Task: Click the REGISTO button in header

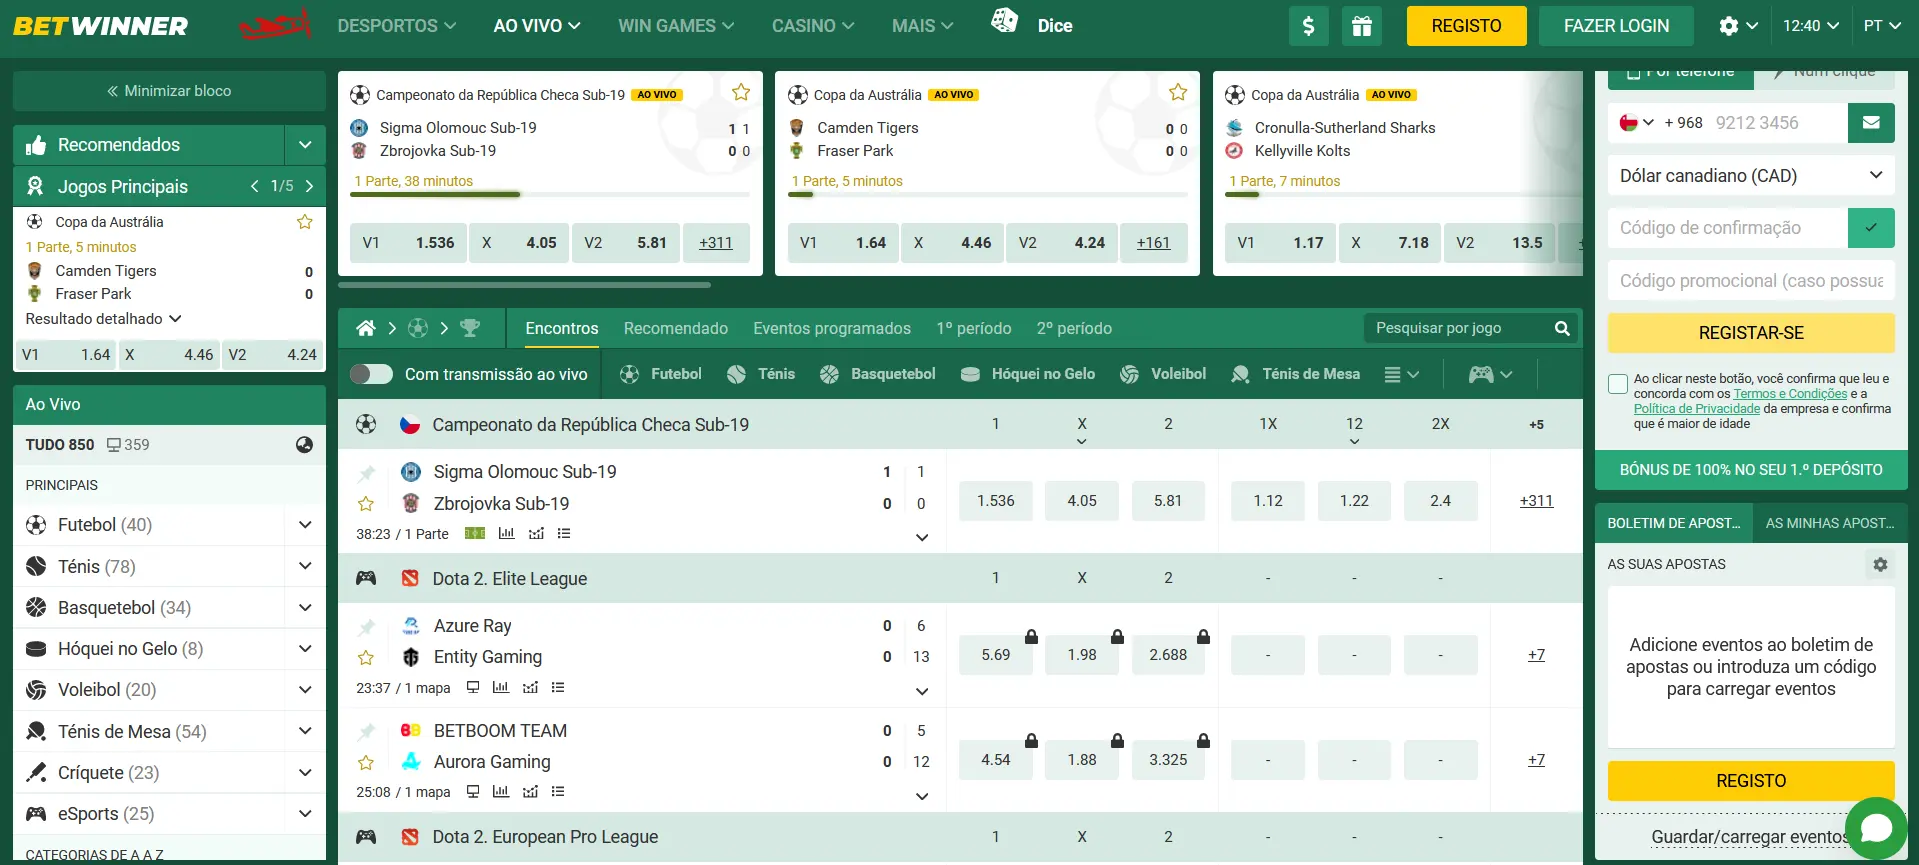Action: [1466, 26]
